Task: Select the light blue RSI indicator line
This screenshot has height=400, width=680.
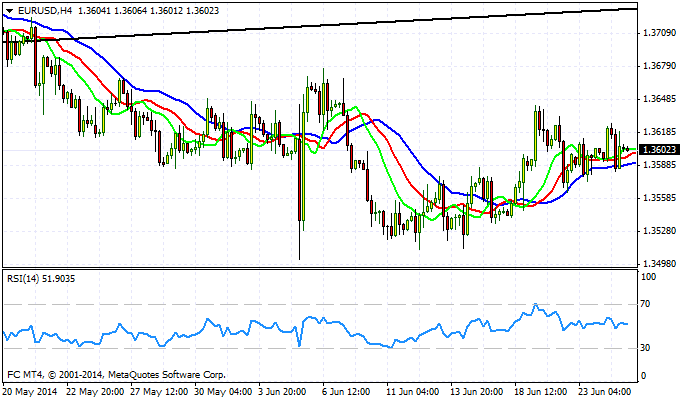Action: click(315, 327)
